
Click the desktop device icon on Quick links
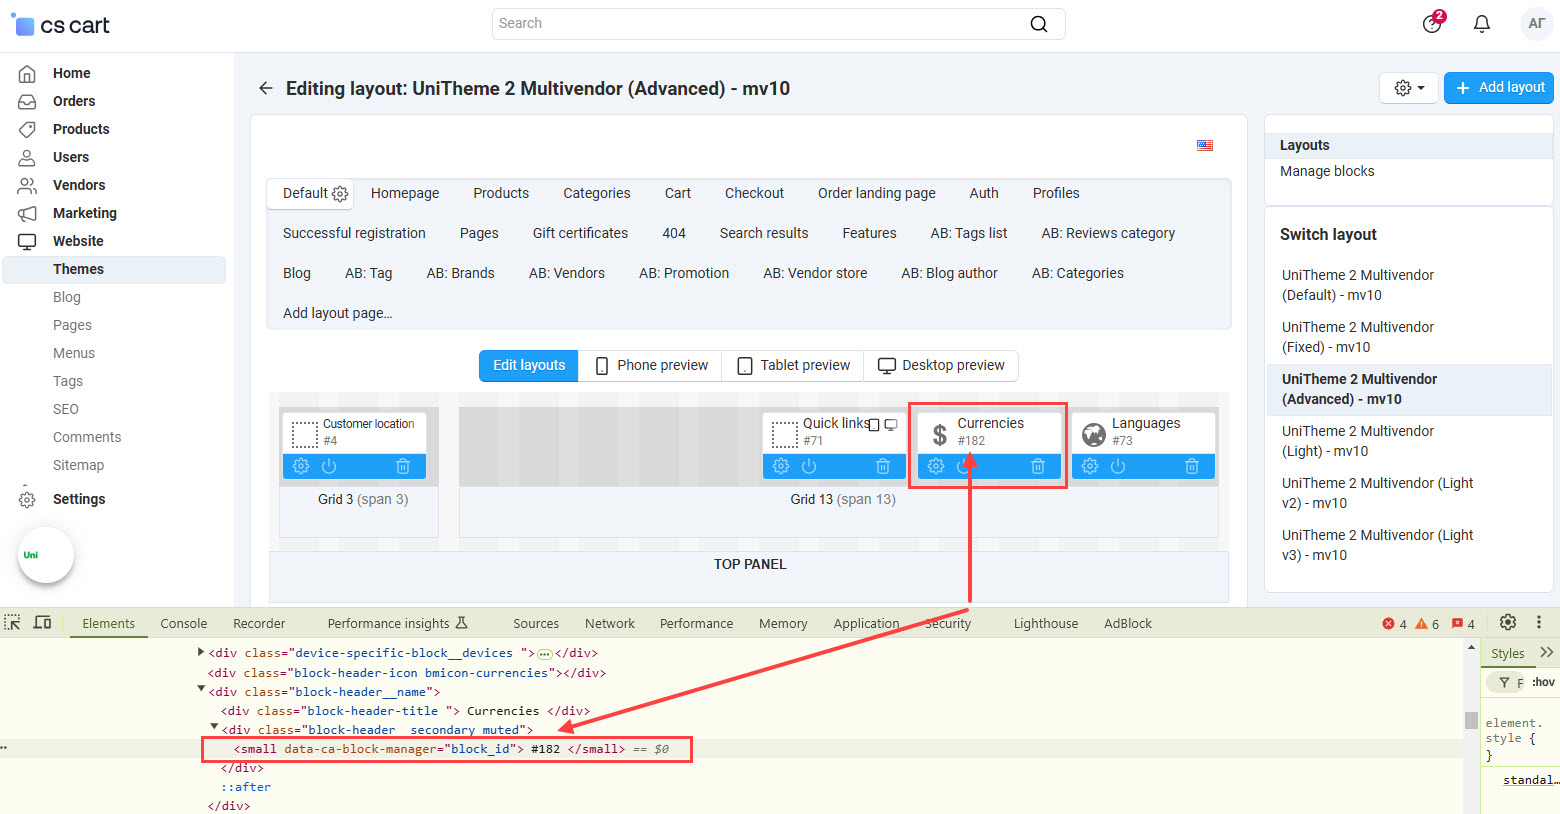891,425
